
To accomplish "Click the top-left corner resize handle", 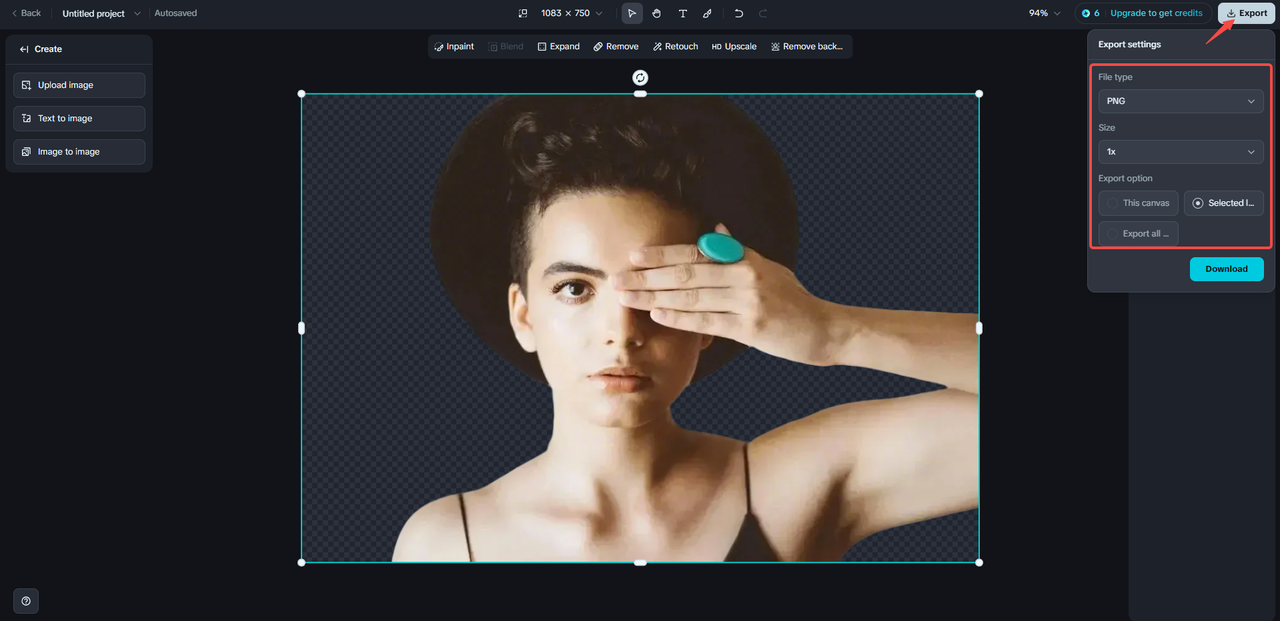I will 302,94.
